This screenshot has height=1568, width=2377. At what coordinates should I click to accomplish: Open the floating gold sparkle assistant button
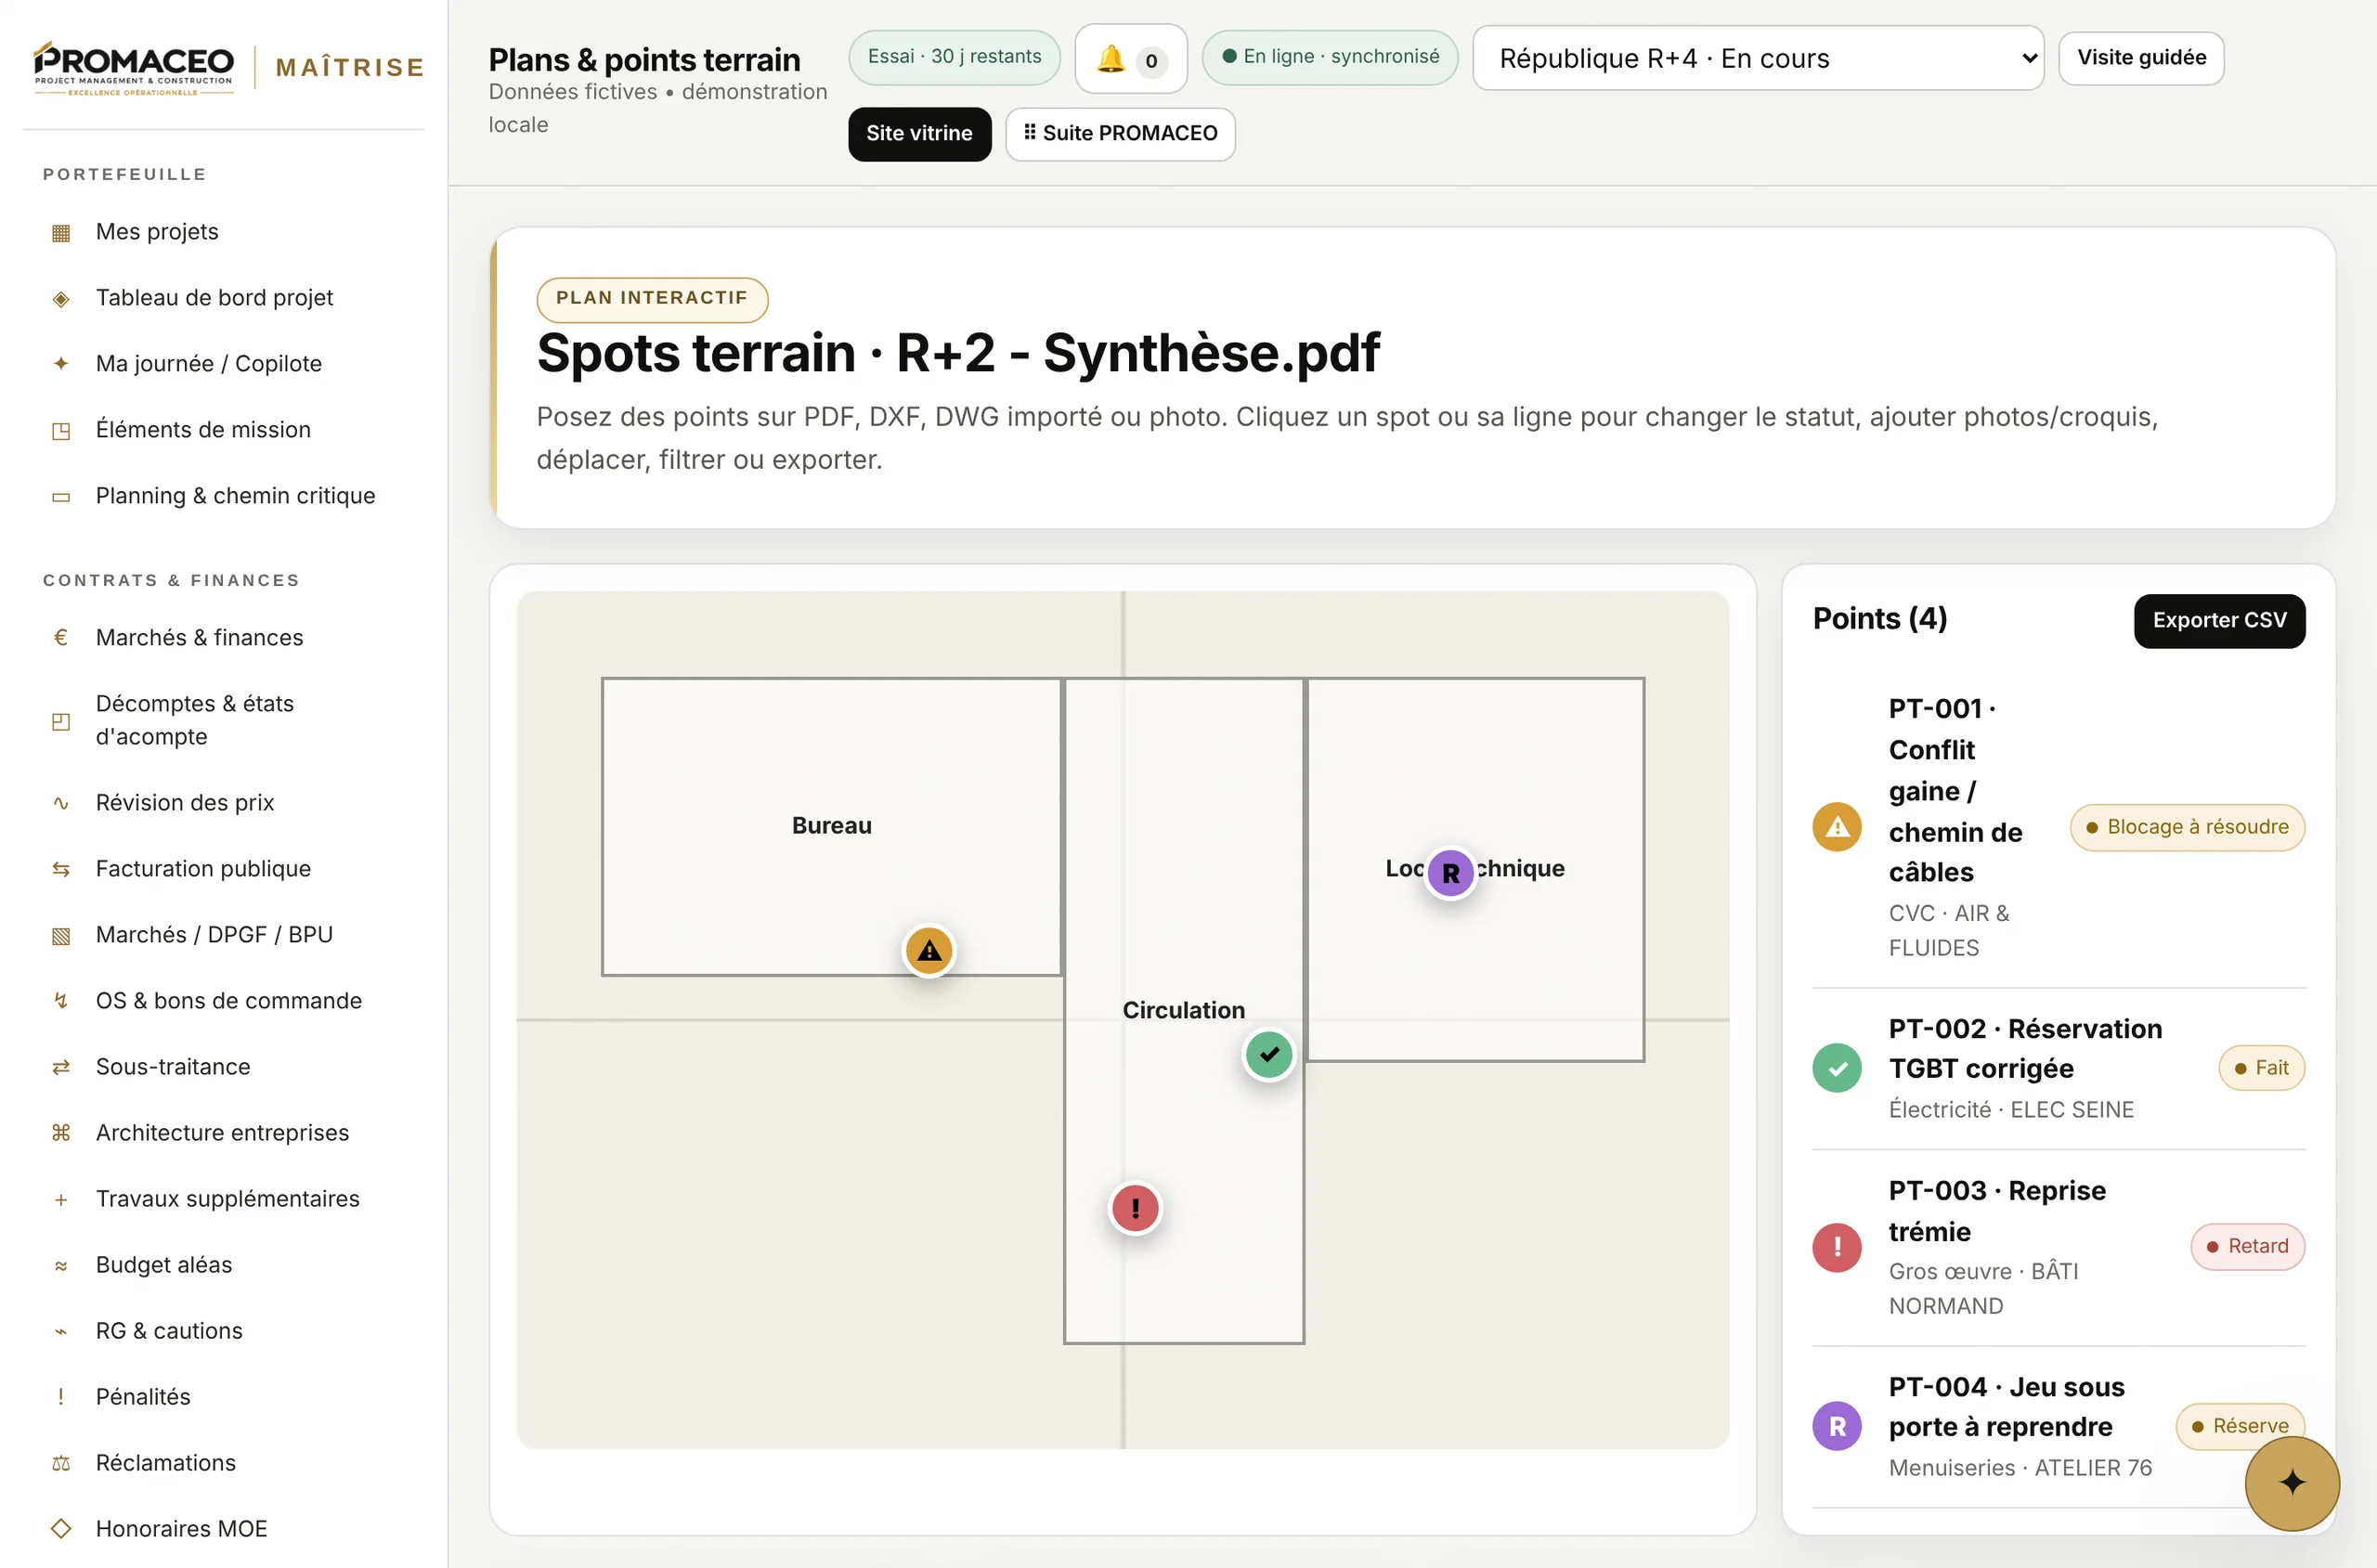[2292, 1483]
